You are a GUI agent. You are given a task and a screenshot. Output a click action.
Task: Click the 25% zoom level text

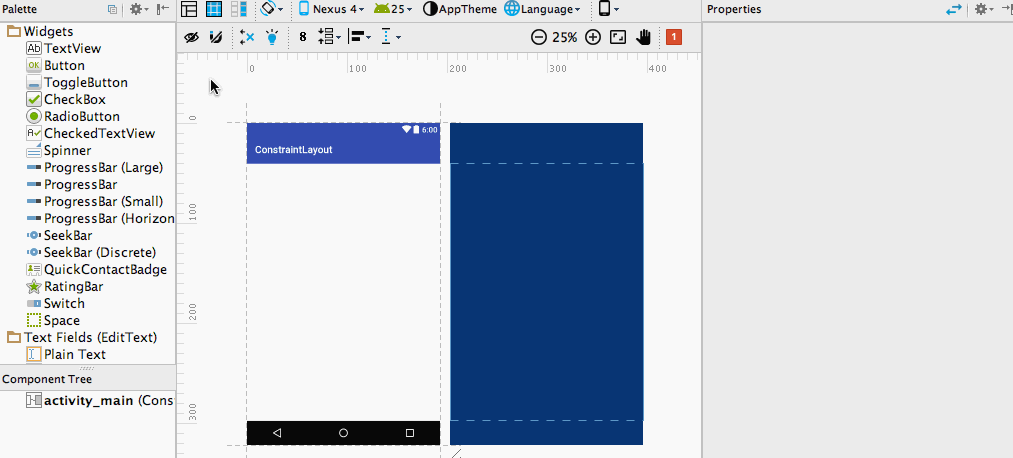[x=565, y=37]
